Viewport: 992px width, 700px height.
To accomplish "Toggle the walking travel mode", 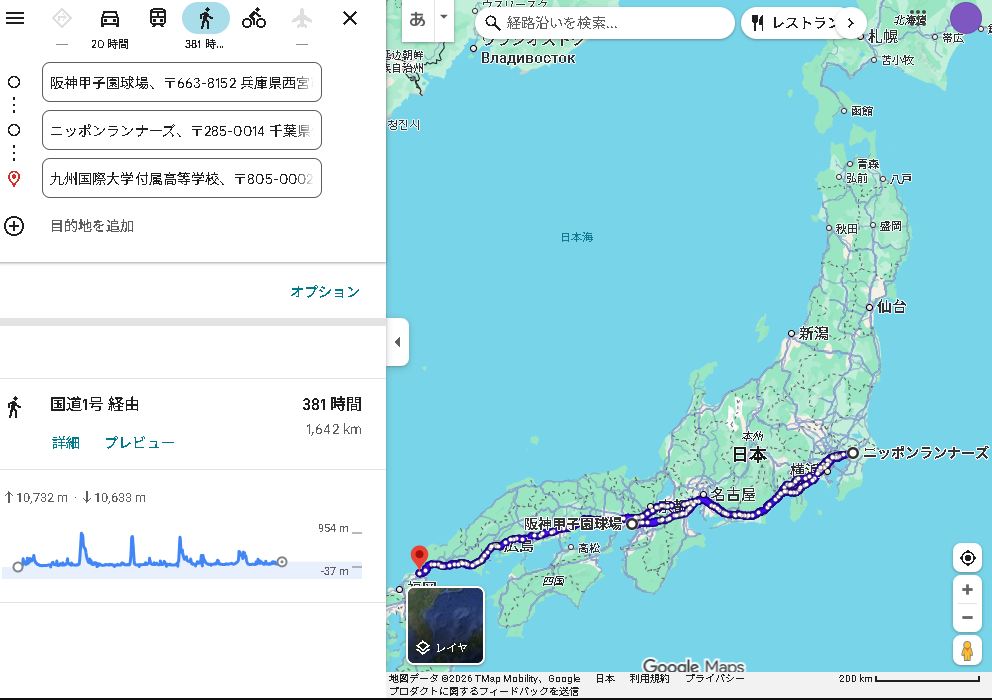I will (205, 18).
